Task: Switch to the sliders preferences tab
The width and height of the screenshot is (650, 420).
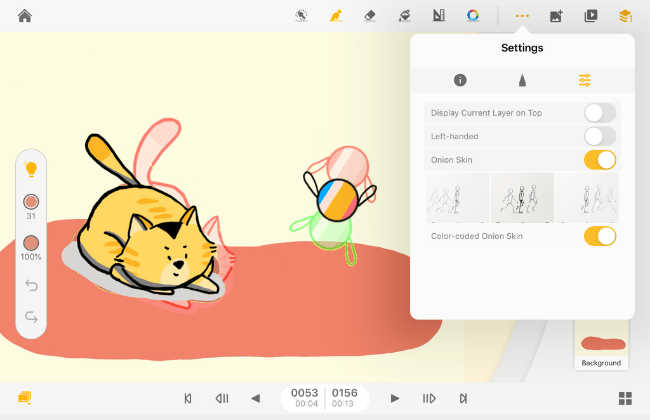Action: pos(585,80)
